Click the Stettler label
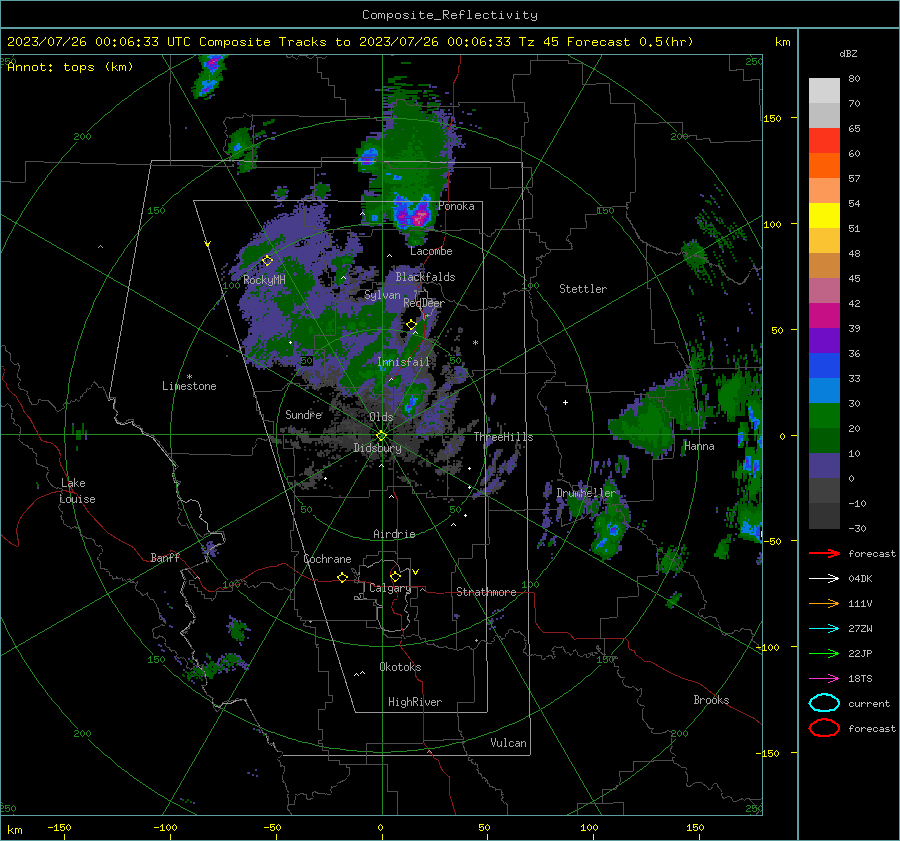 coord(583,289)
